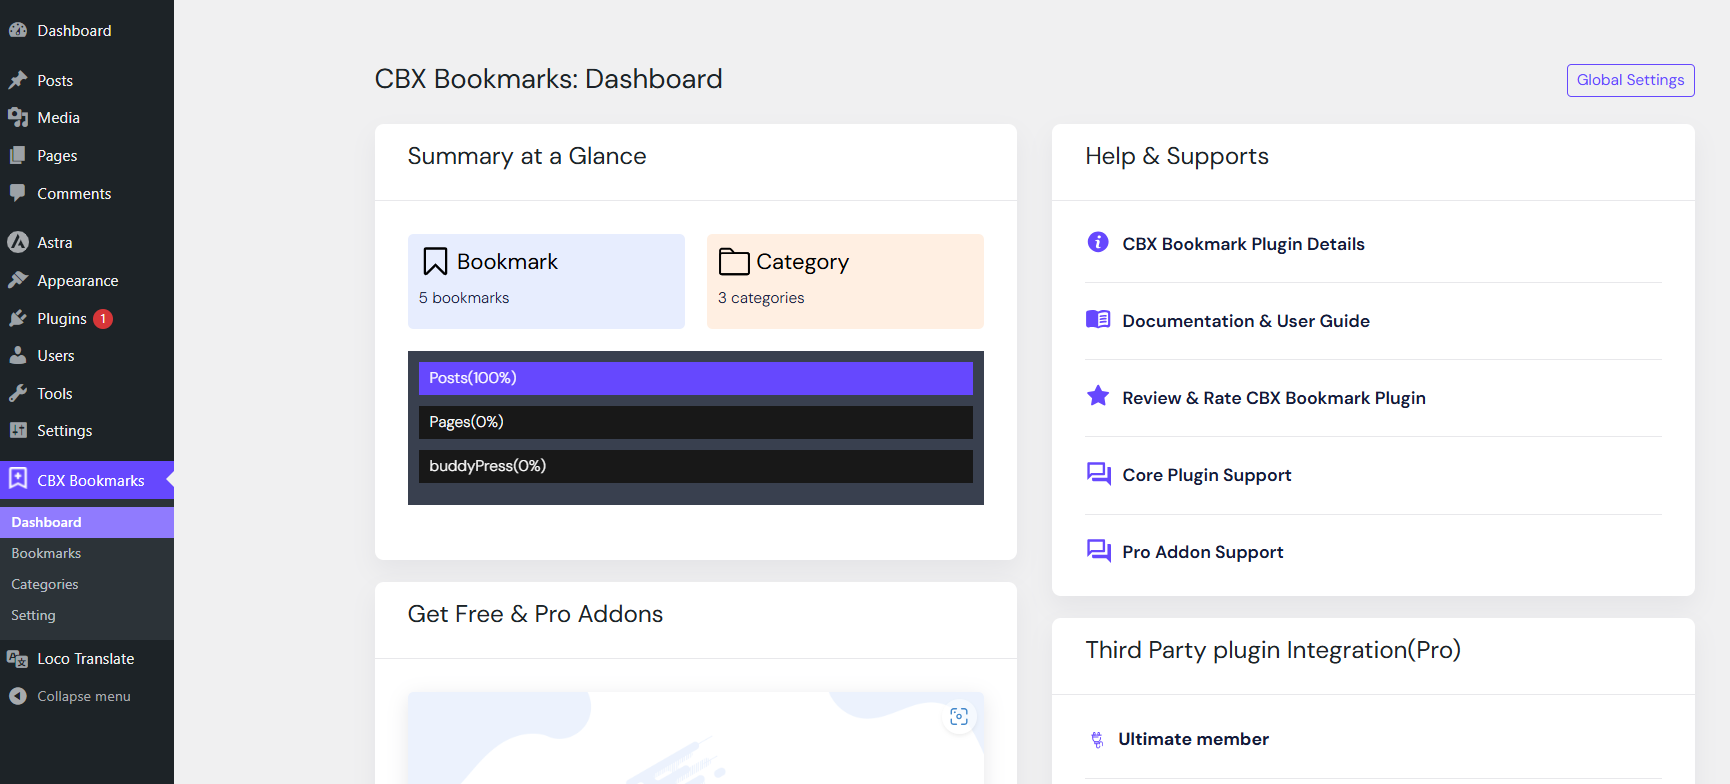Click the '5 bookmarks' count text
This screenshot has height=784, width=1730.
pyautogui.click(x=464, y=298)
